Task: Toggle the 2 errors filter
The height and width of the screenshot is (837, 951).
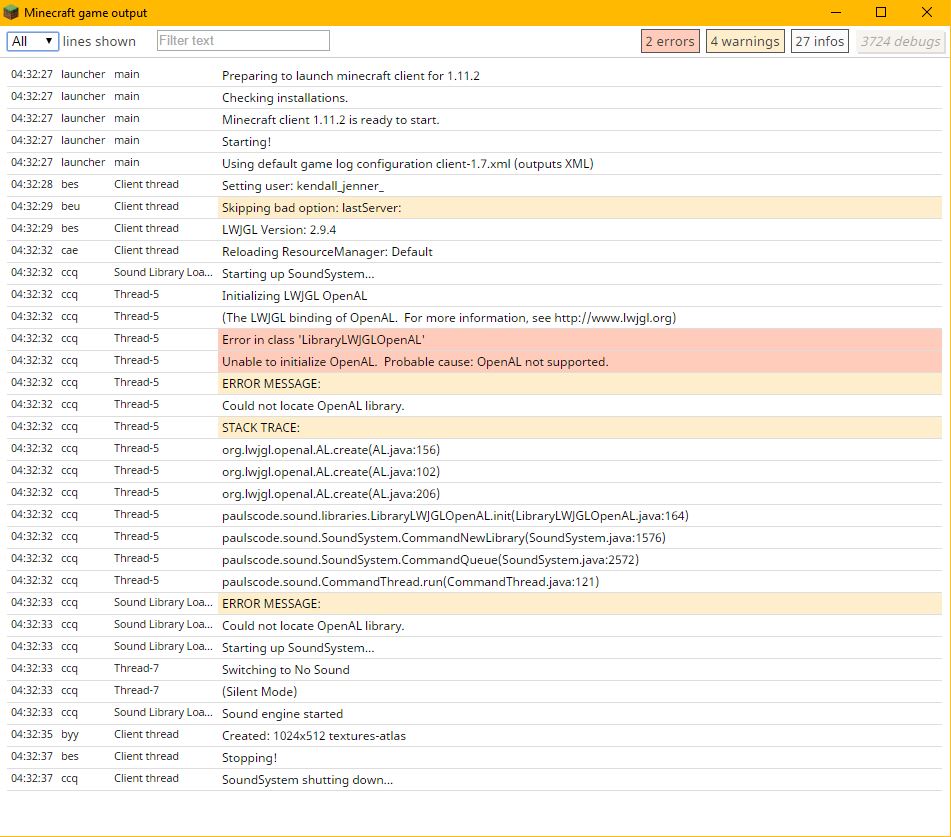Action: [669, 41]
